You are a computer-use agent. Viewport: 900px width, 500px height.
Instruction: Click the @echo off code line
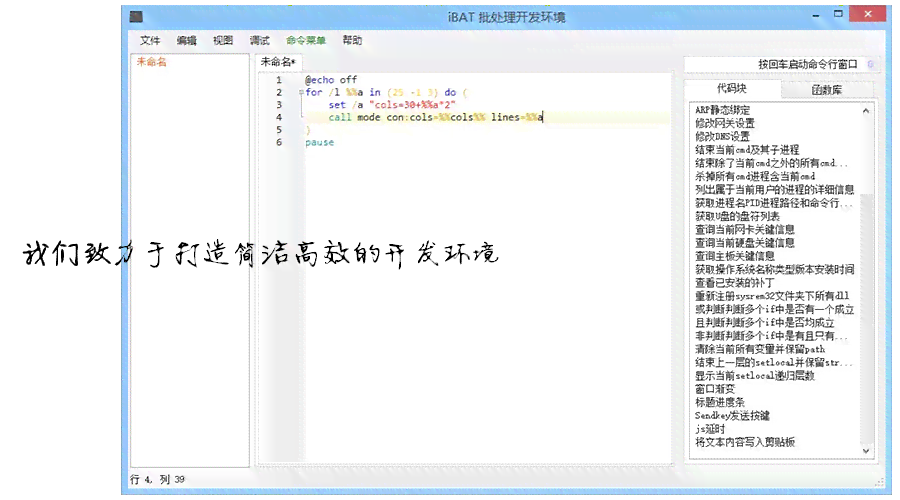tap(331, 80)
